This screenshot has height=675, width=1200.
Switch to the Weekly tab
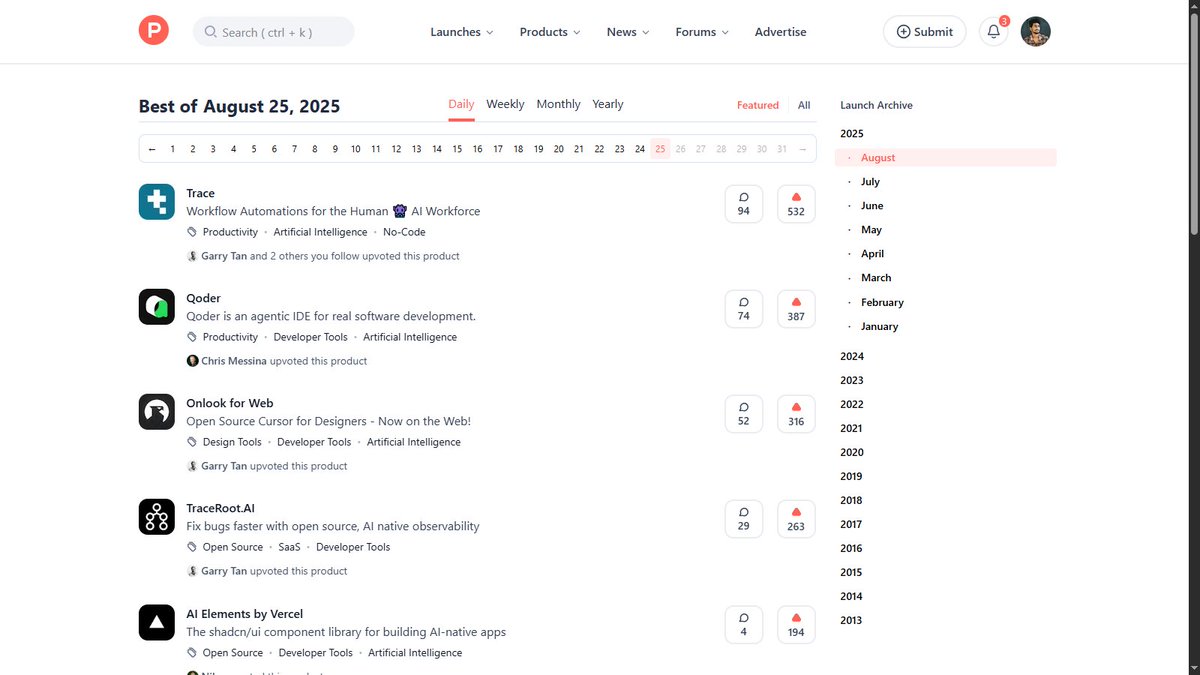pos(505,104)
